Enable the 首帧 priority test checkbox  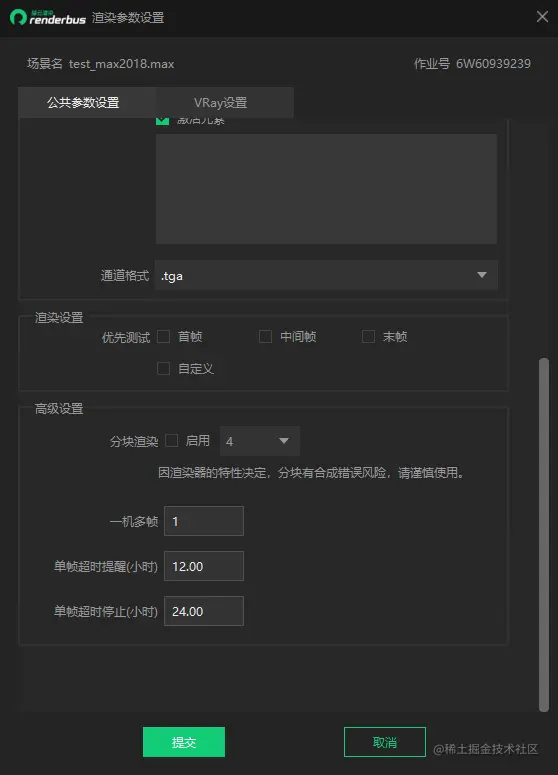[x=164, y=337]
